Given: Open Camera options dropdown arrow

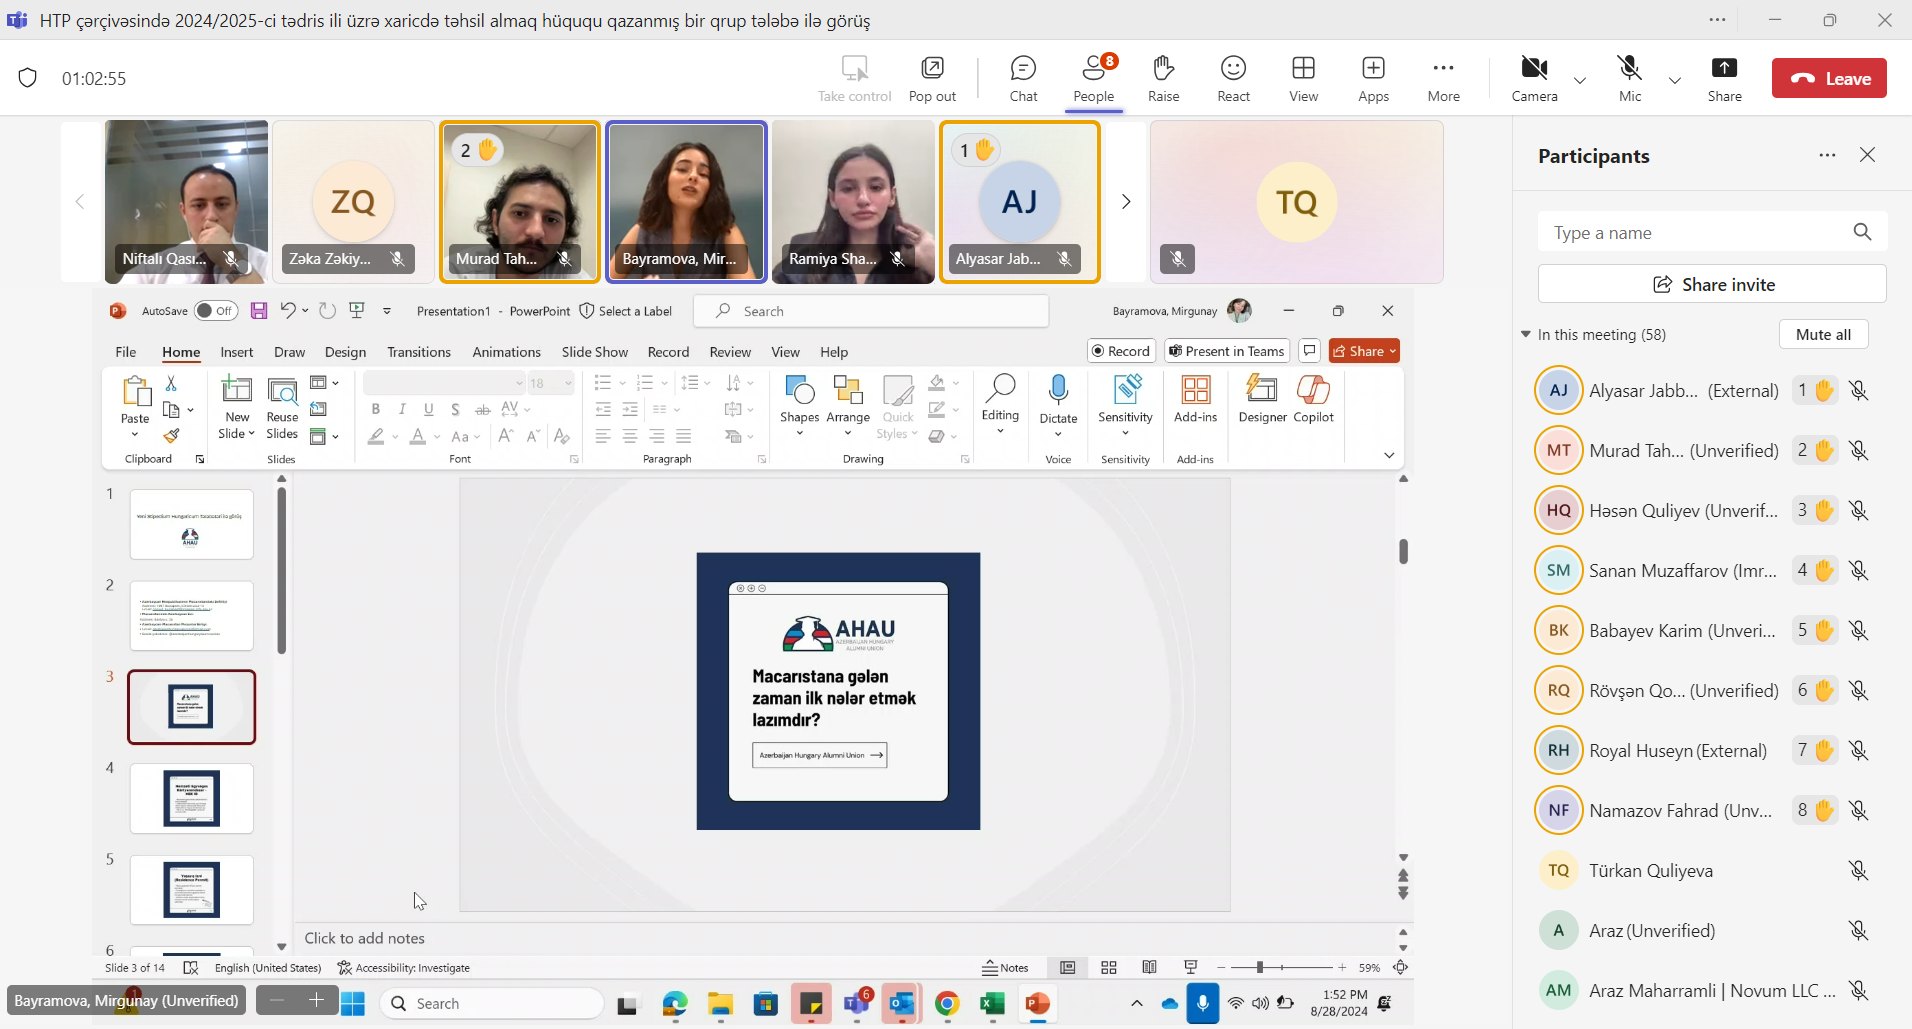Looking at the screenshot, I should coord(1580,80).
